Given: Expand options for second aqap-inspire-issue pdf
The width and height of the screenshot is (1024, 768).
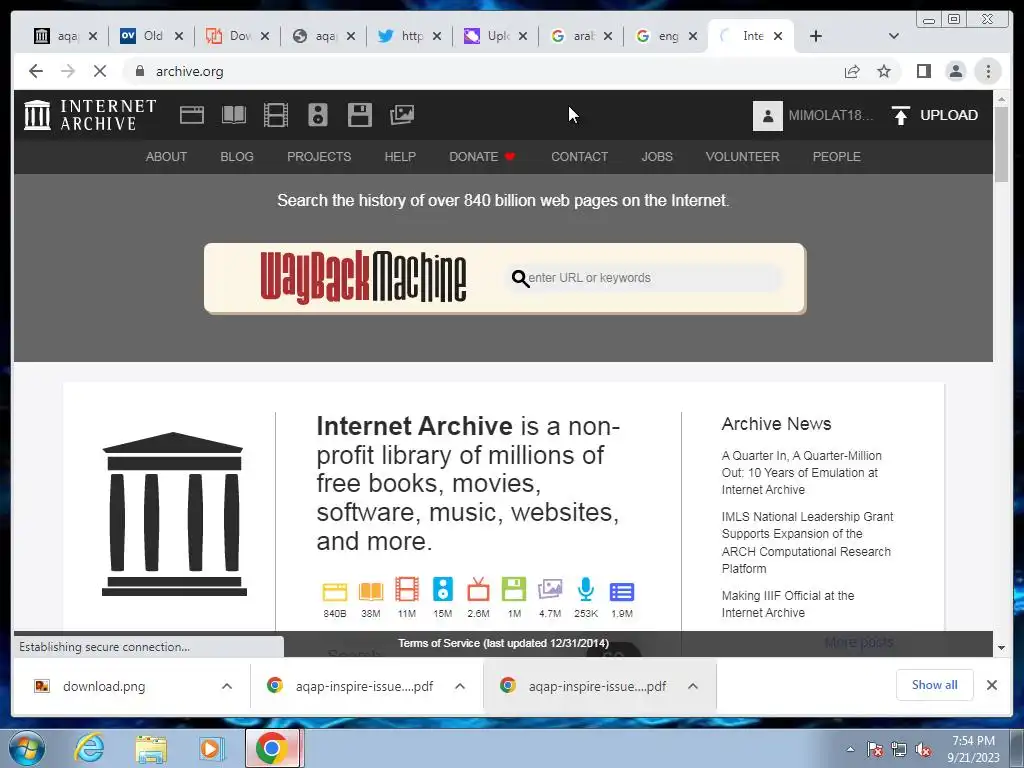Looking at the screenshot, I should coord(693,686).
